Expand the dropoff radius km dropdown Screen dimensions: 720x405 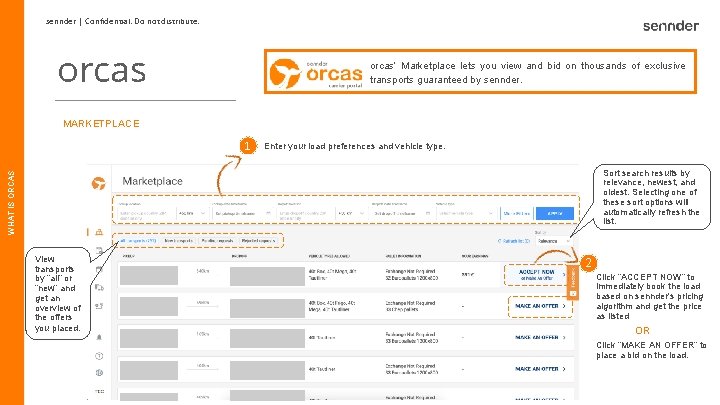pyautogui.click(x=352, y=214)
